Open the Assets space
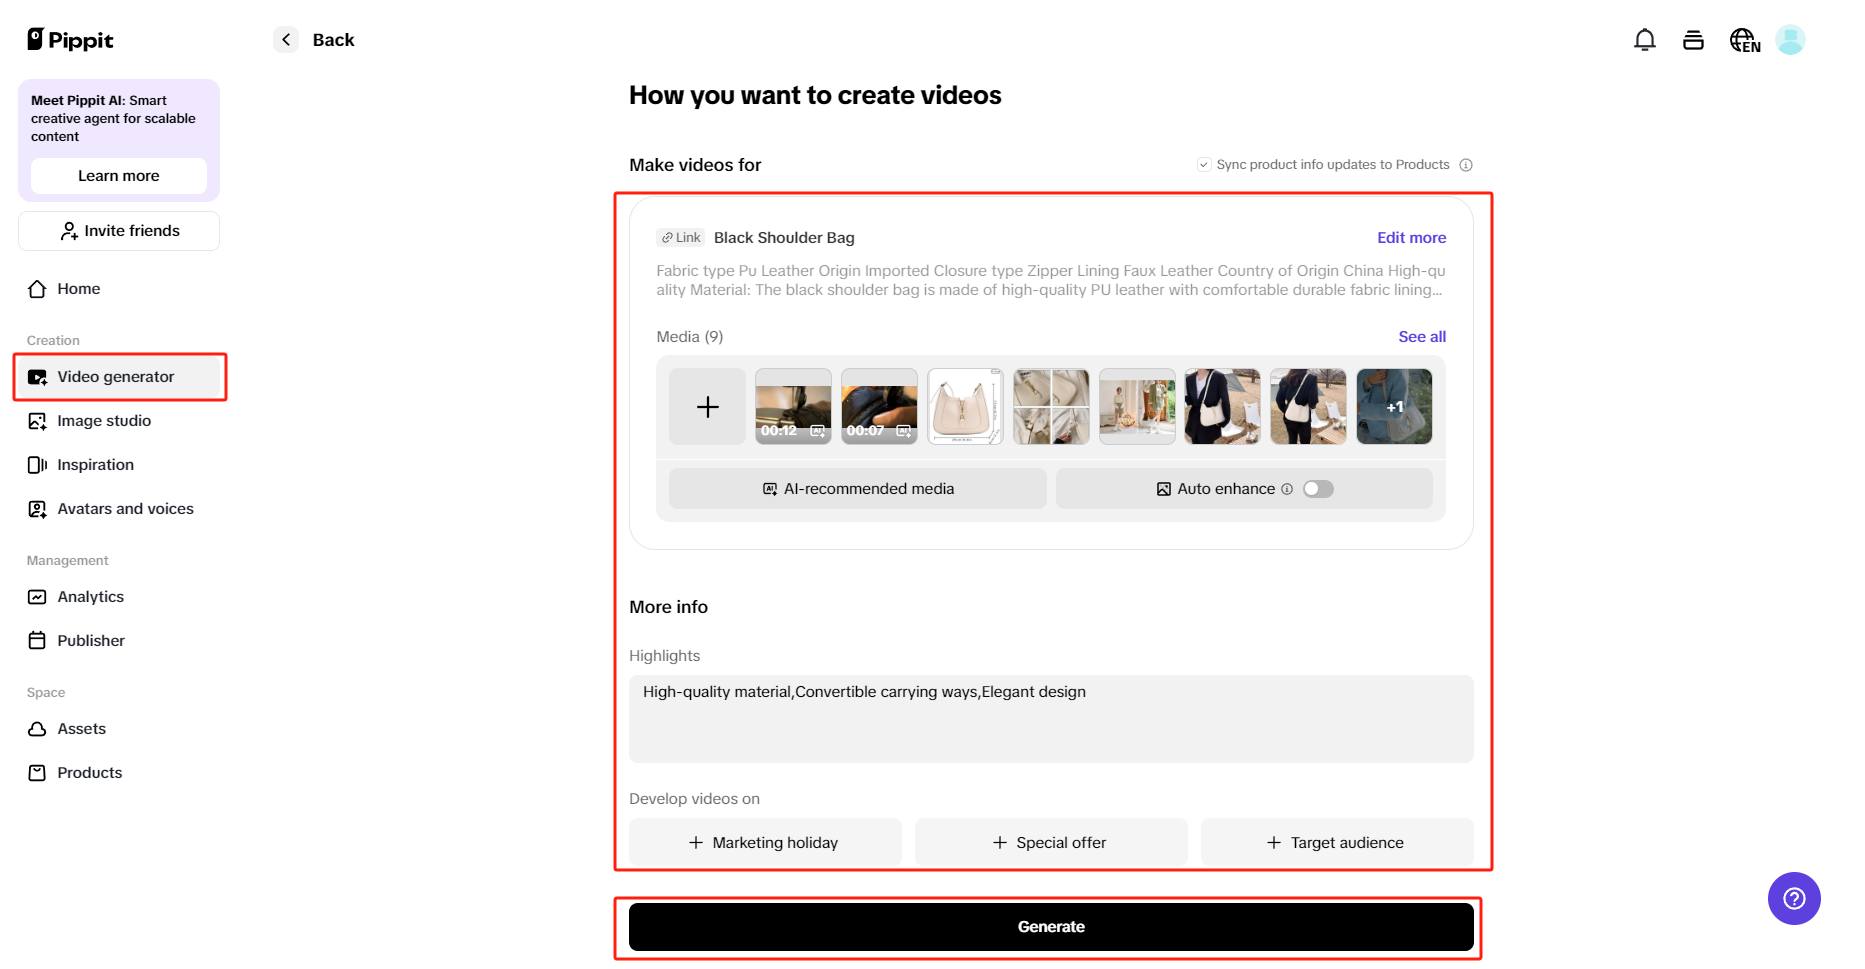The height and width of the screenshot is (969, 1865). click(82, 728)
